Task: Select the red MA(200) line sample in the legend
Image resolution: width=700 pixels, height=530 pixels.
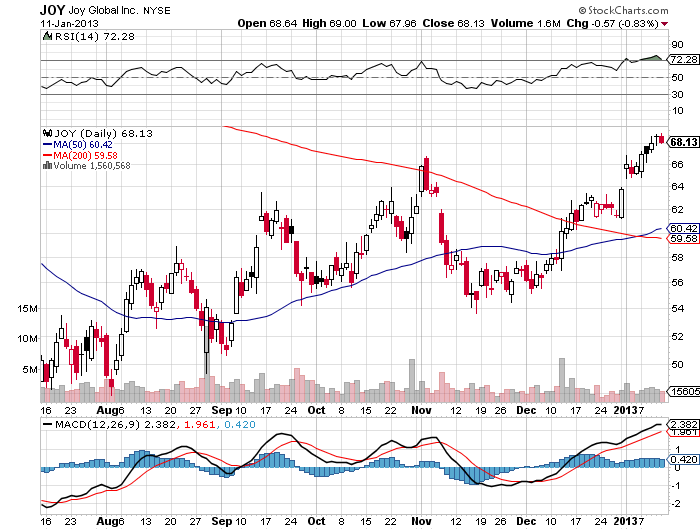Action: point(47,155)
